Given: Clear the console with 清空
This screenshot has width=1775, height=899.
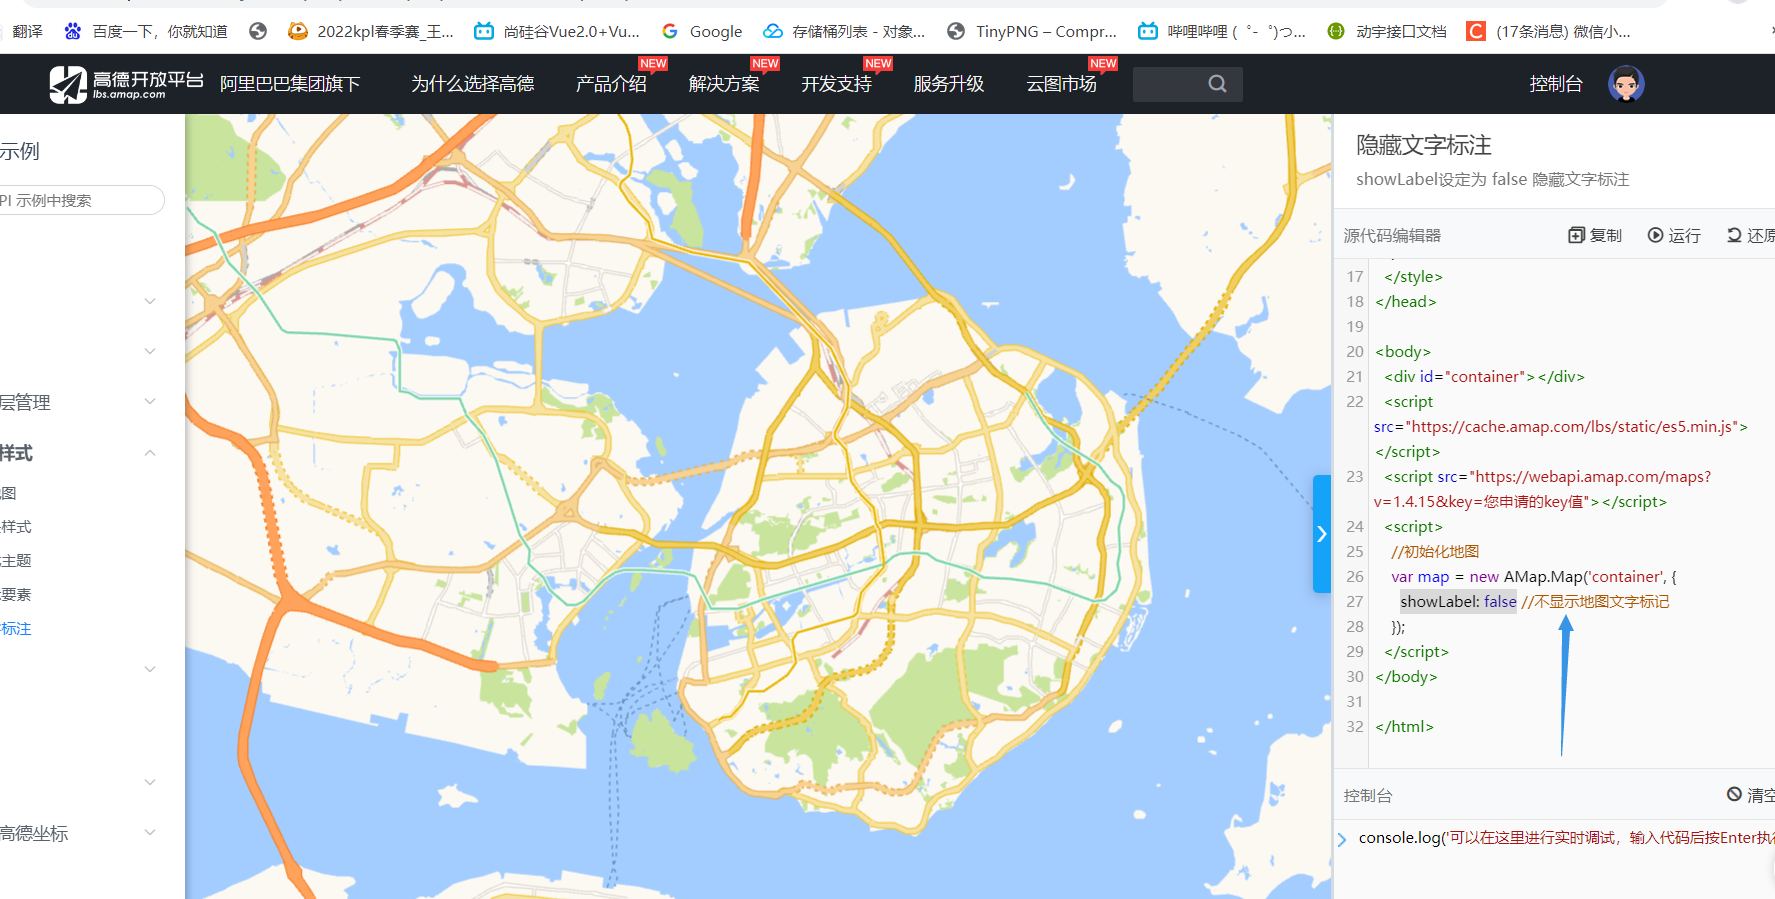Looking at the screenshot, I should click(1751, 795).
